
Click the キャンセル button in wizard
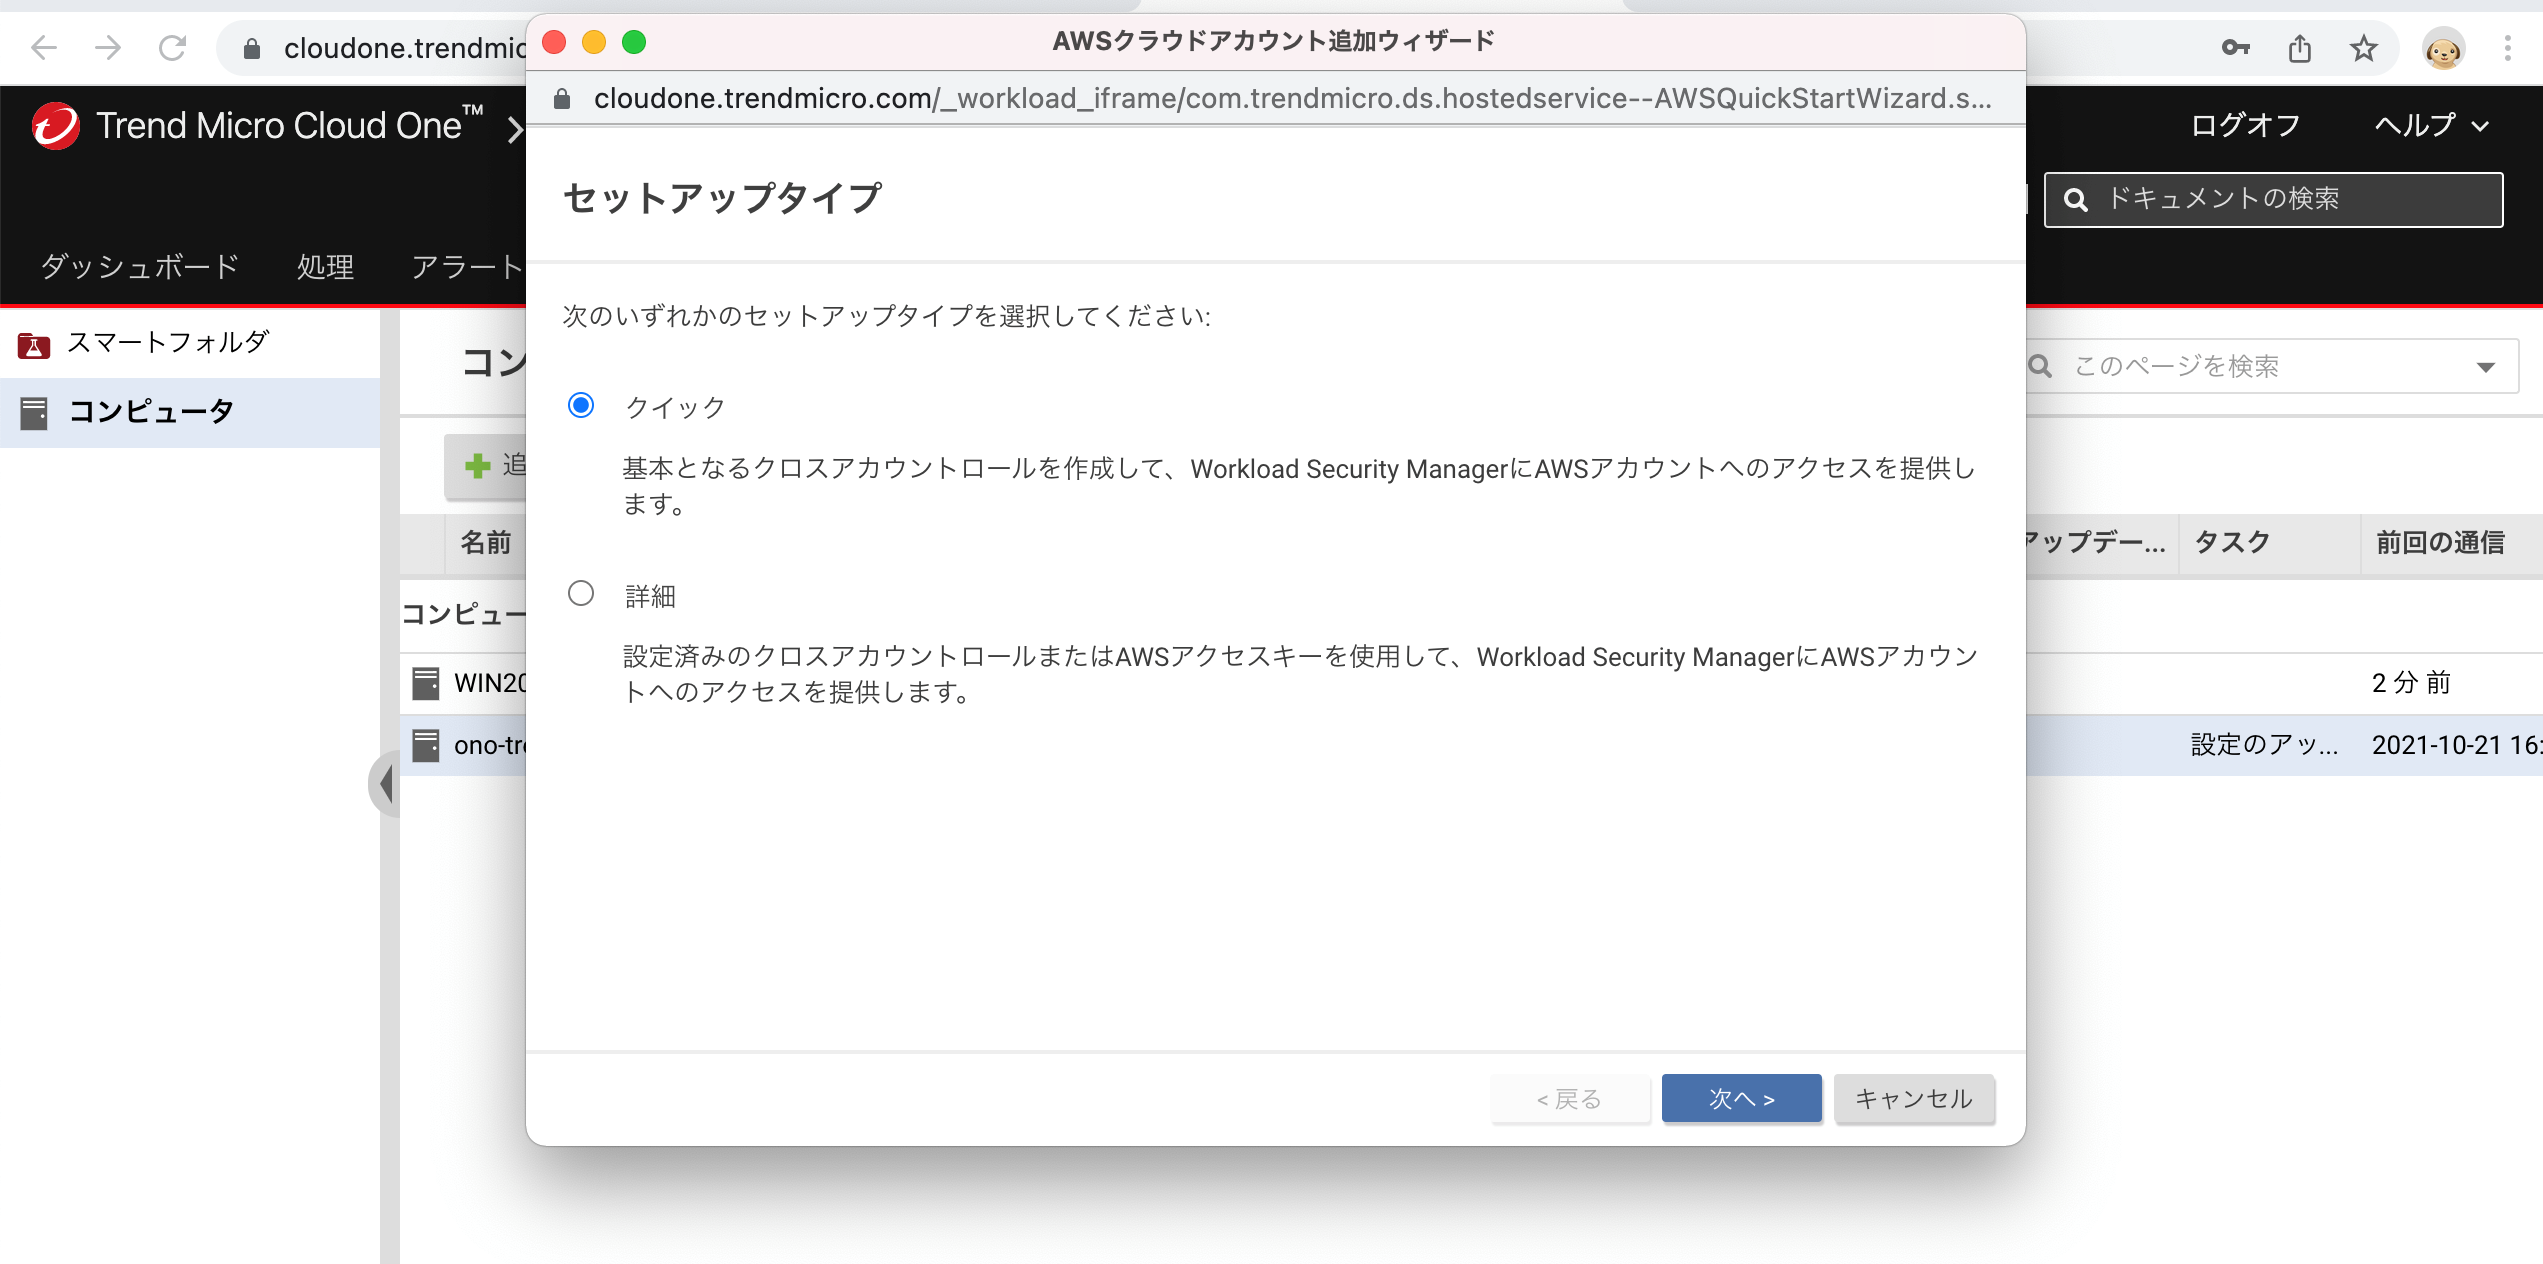click(x=1914, y=1098)
